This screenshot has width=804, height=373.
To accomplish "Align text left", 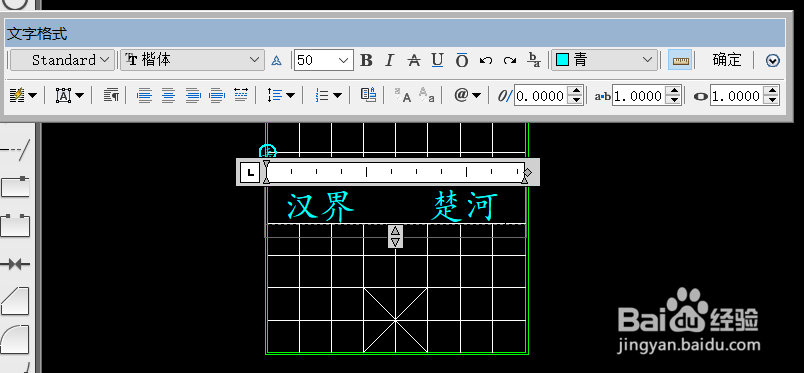I will [145, 95].
